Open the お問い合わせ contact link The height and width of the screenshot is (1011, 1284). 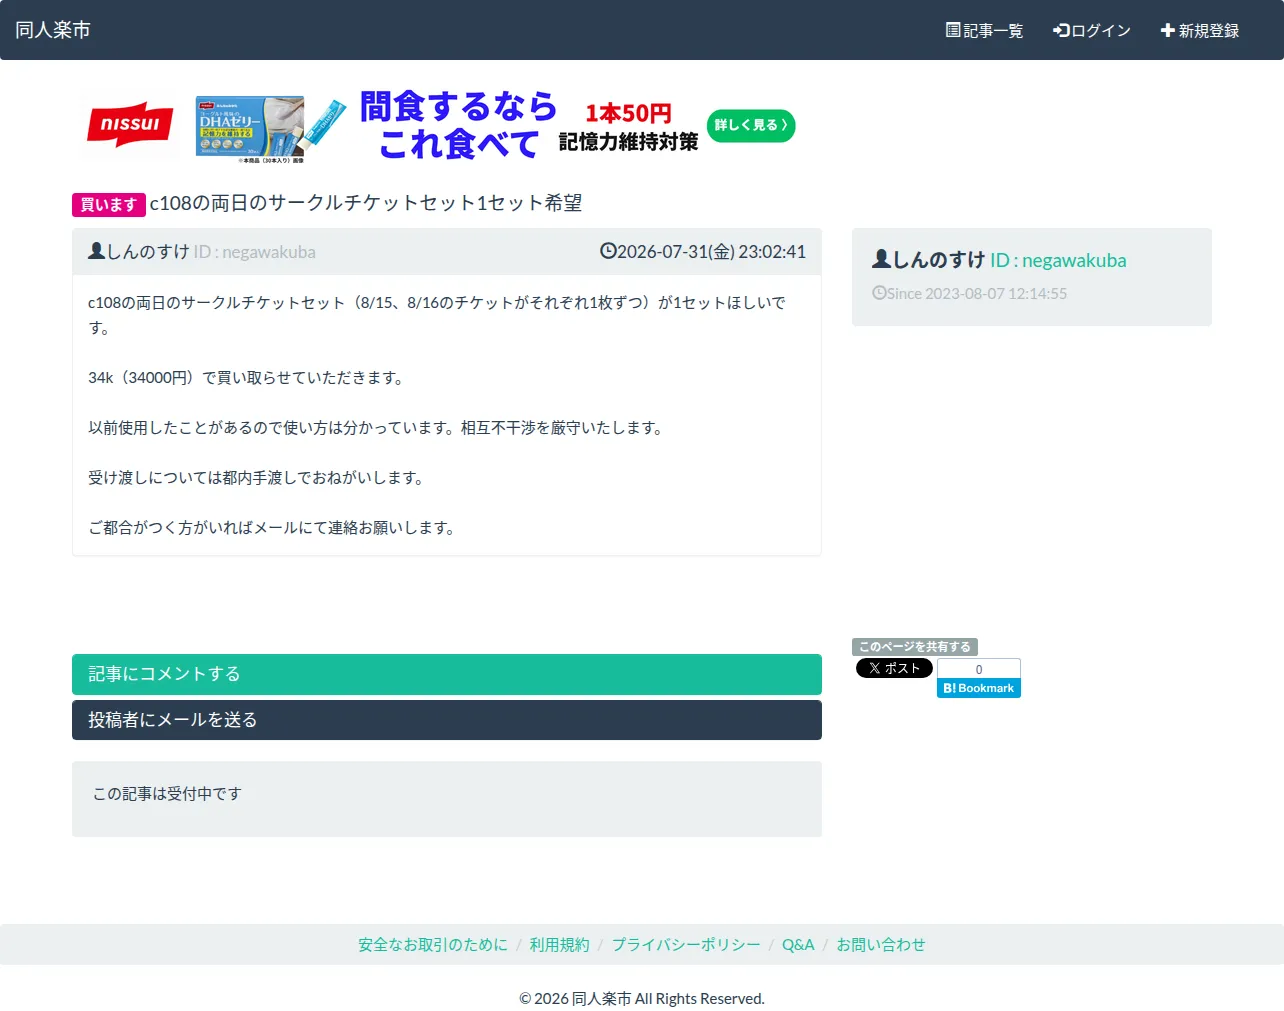point(881,944)
